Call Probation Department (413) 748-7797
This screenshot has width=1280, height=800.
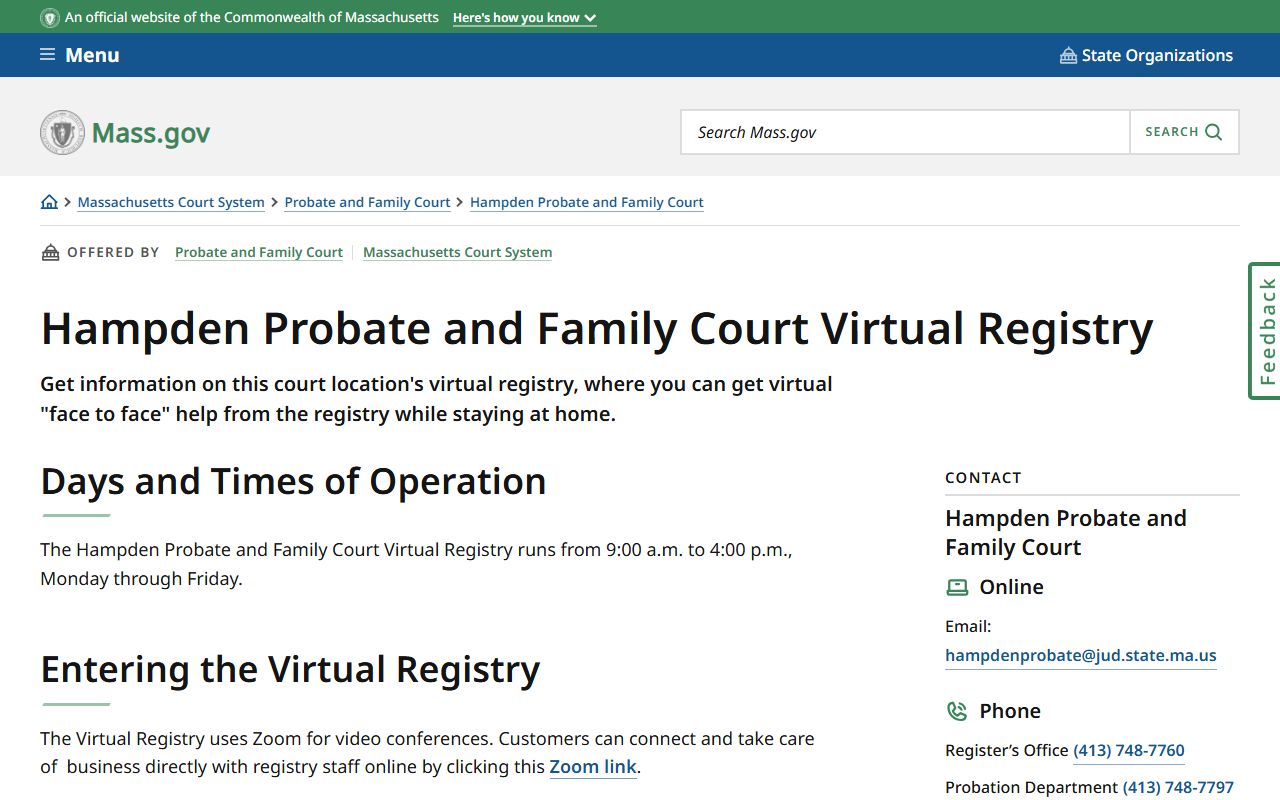coord(1178,788)
